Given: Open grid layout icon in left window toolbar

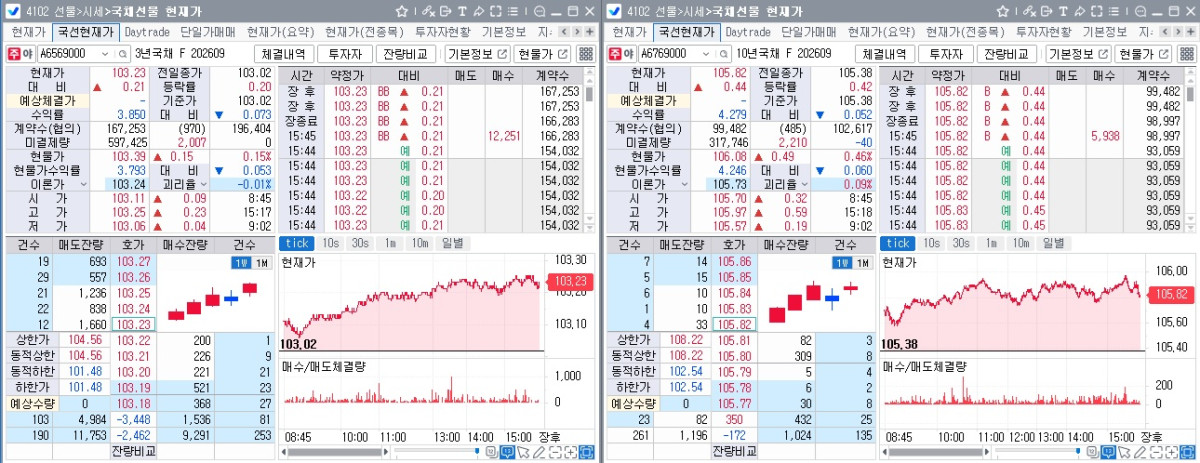Looking at the screenshot, I should 587,54.
